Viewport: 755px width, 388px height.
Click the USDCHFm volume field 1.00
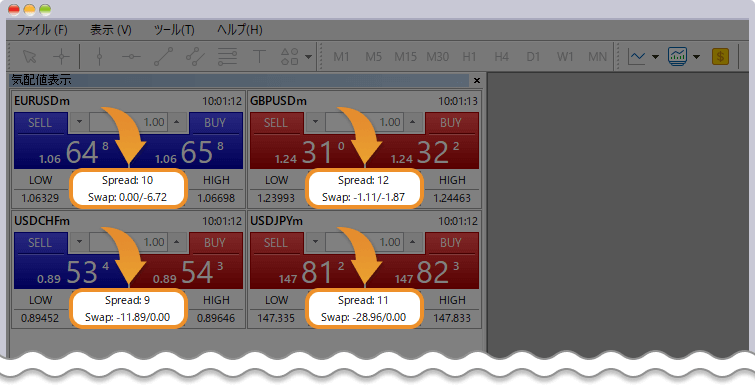tap(129, 242)
